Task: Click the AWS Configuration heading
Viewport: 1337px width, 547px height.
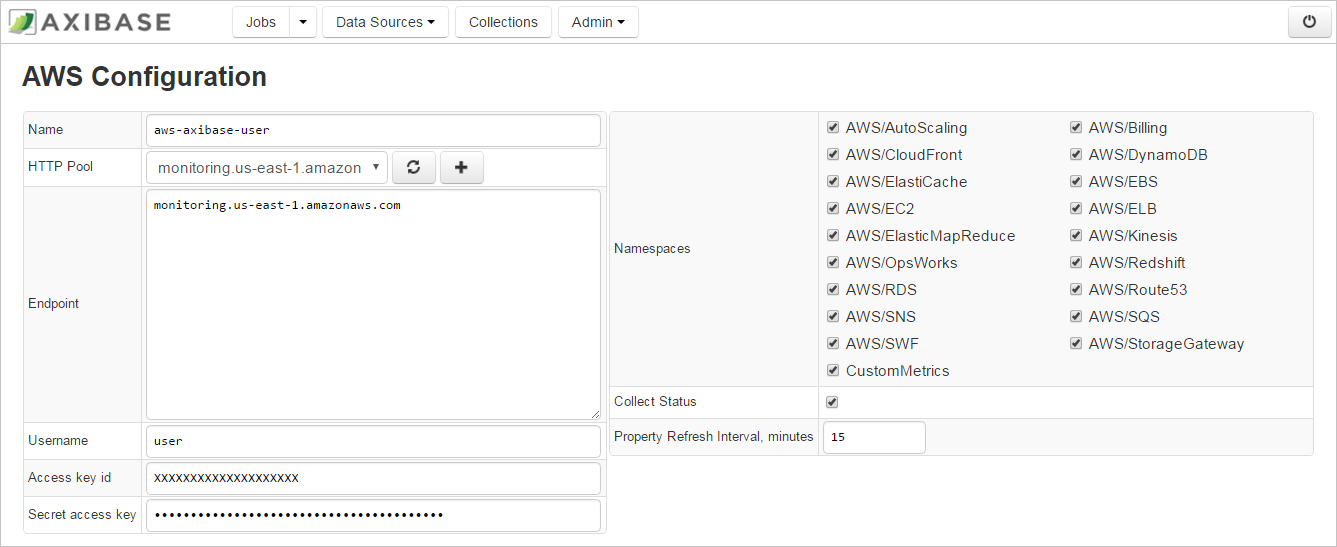Action: tap(144, 77)
